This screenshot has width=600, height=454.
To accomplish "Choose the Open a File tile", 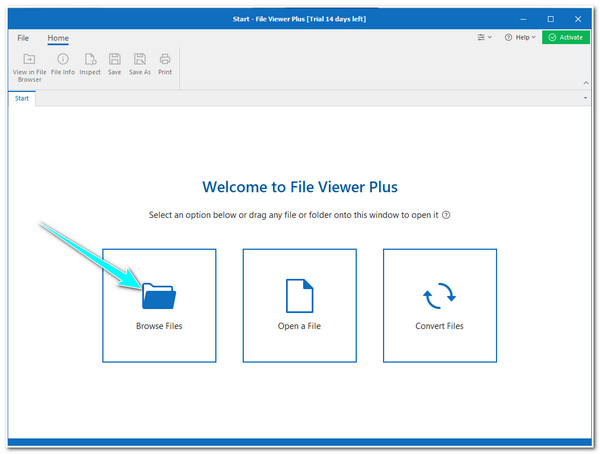I will coord(300,305).
